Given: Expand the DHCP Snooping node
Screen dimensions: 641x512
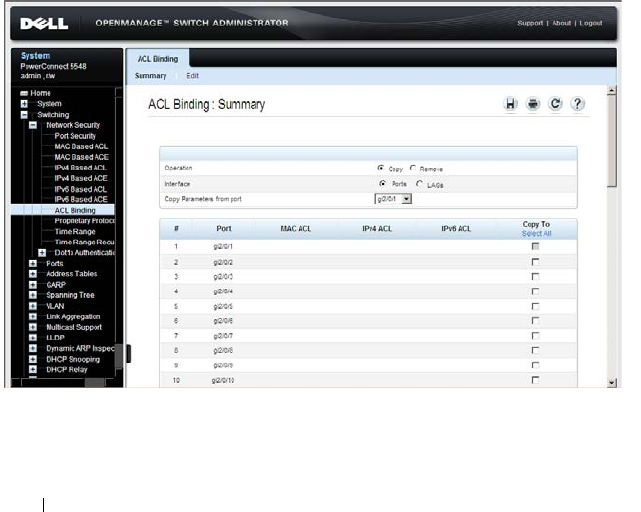Looking at the screenshot, I should tap(33, 359).
